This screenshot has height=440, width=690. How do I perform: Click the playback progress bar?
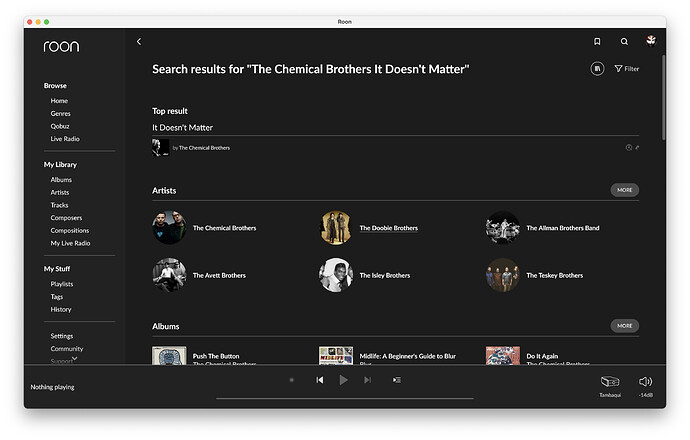coord(343,398)
